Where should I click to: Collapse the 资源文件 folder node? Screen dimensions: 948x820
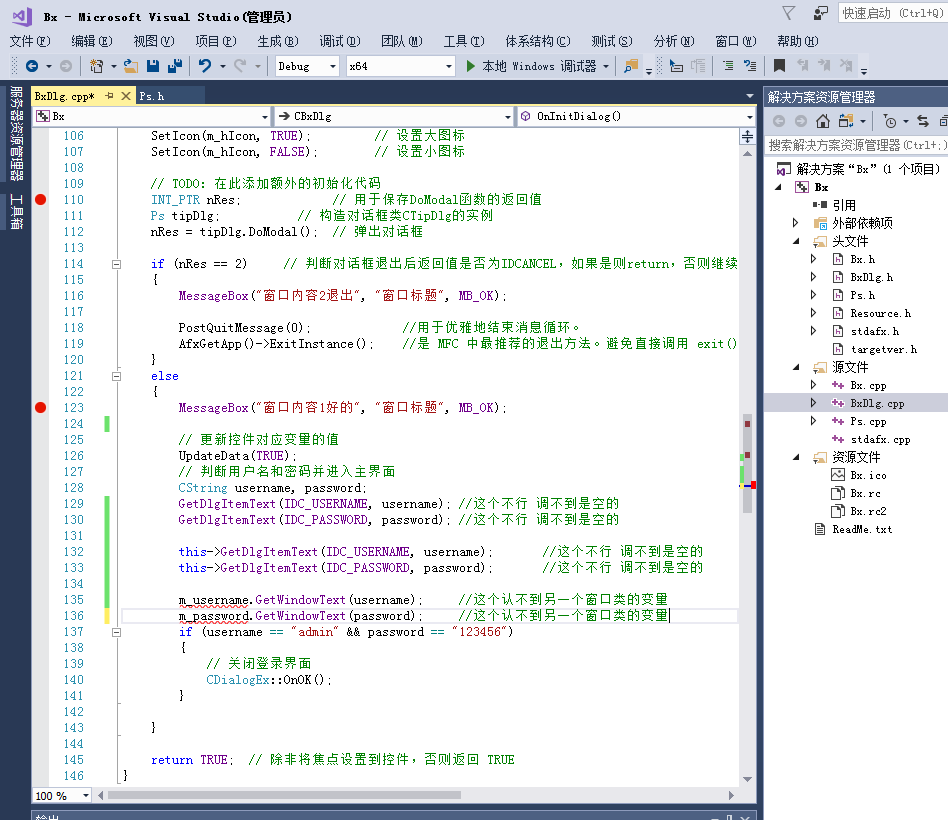coord(796,457)
